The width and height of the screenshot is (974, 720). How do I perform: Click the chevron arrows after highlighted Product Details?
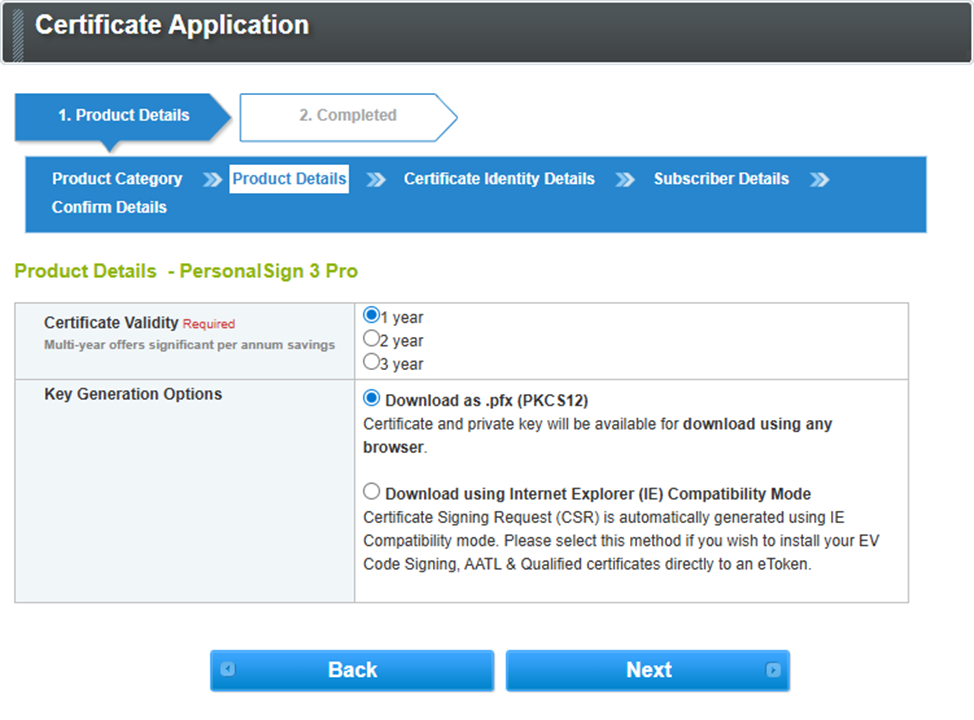pos(376,180)
